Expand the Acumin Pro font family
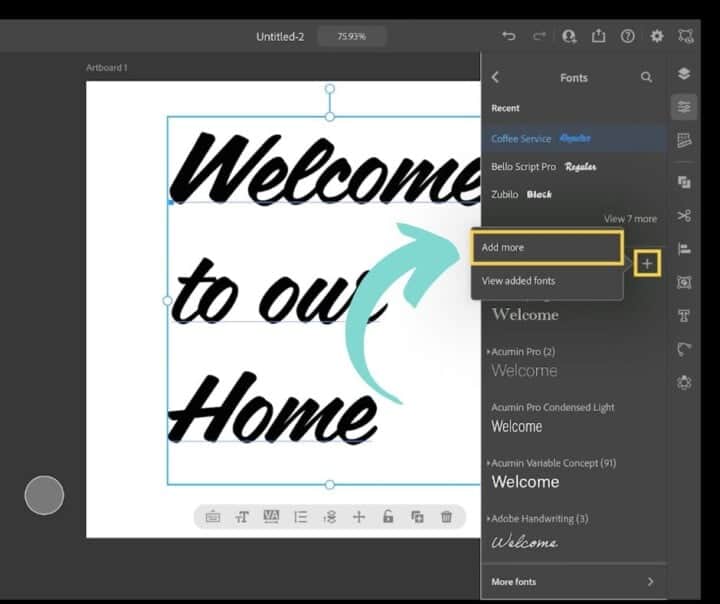Screen dimensions: 720x604 pos(489,352)
